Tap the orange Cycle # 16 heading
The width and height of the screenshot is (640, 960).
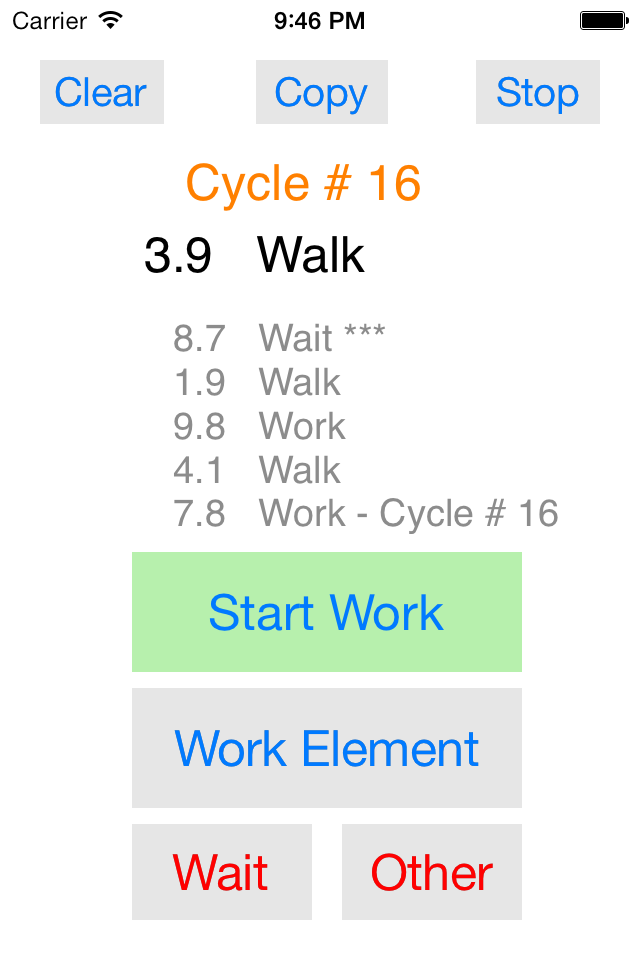click(303, 184)
